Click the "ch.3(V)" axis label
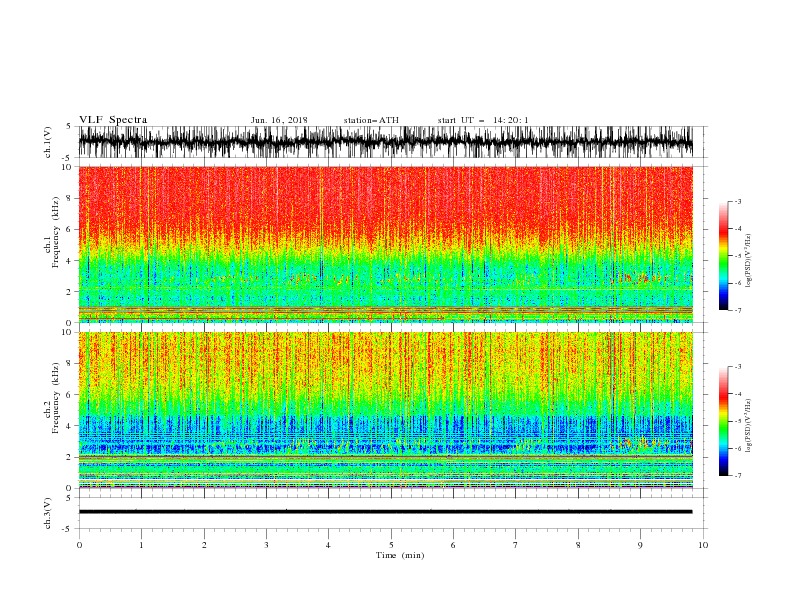The height and width of the screenshot is (612, 792). click(48, 513)
